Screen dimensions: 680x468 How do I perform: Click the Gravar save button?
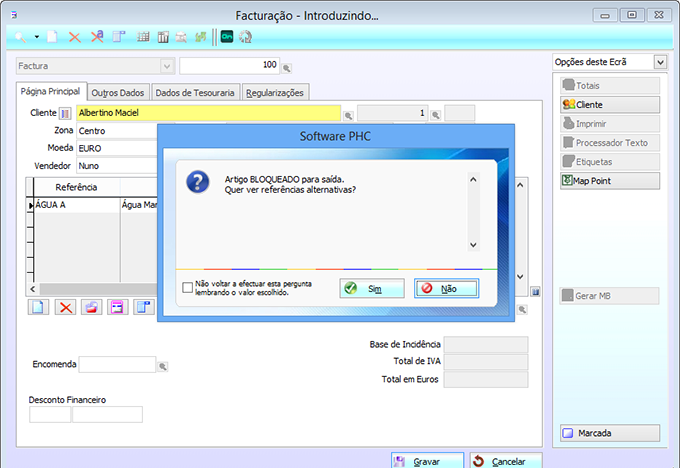tap(428, 461)
